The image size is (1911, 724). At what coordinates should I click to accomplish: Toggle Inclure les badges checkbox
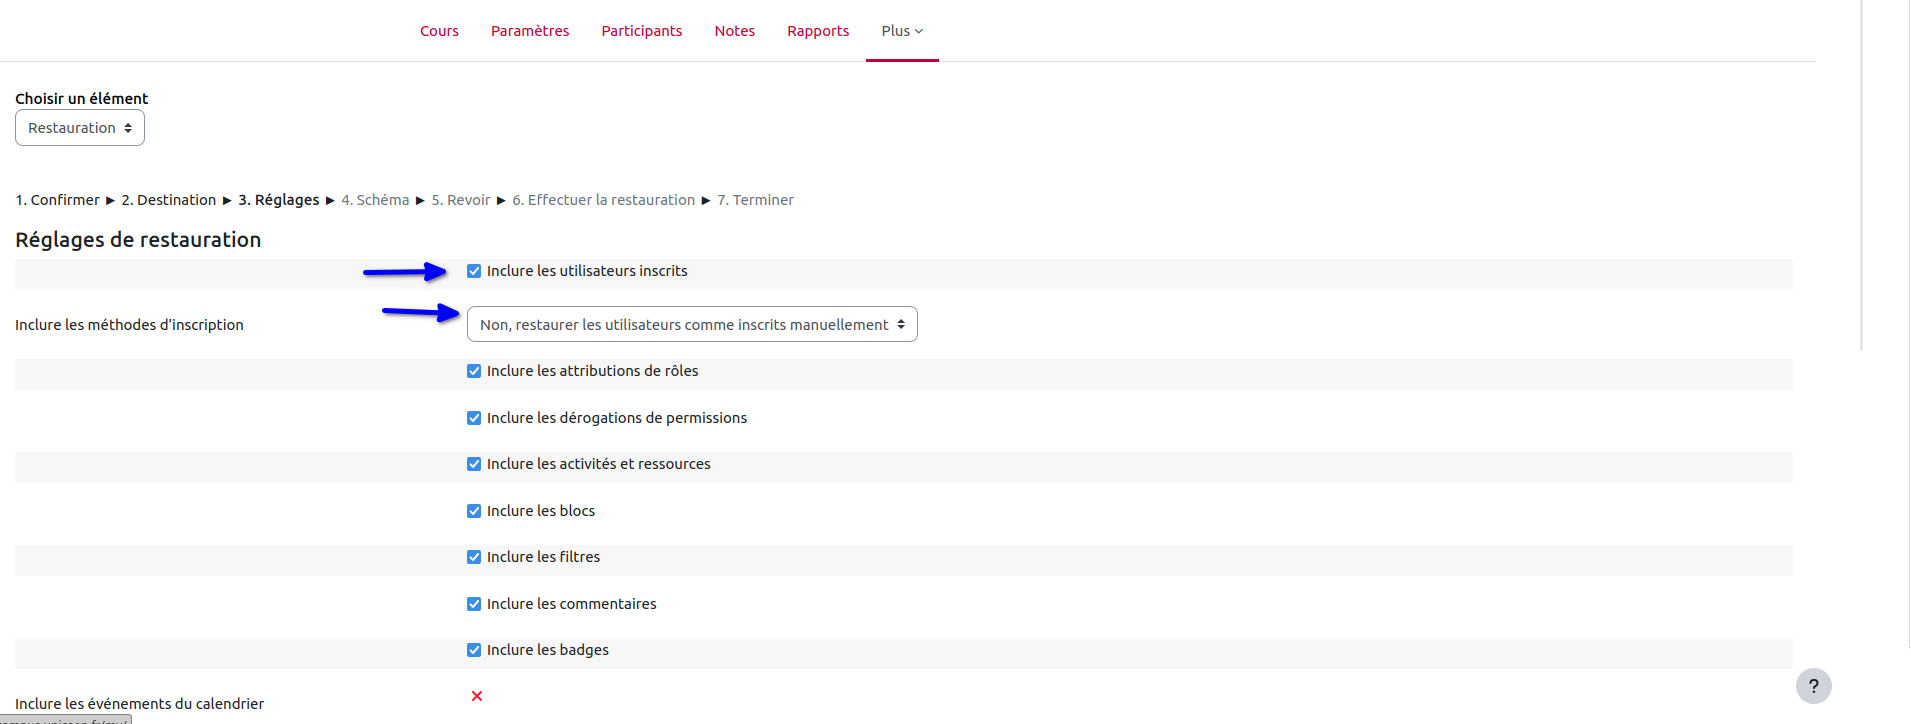[x=474, y=650]
